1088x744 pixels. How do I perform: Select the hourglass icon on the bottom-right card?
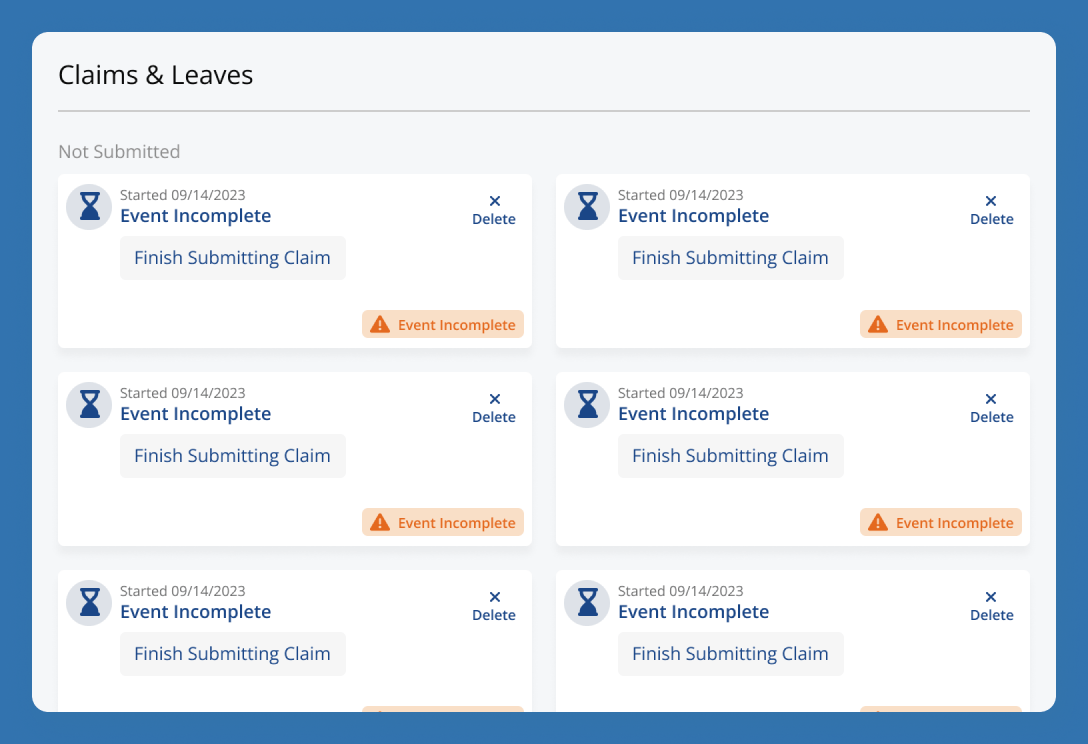586,603
